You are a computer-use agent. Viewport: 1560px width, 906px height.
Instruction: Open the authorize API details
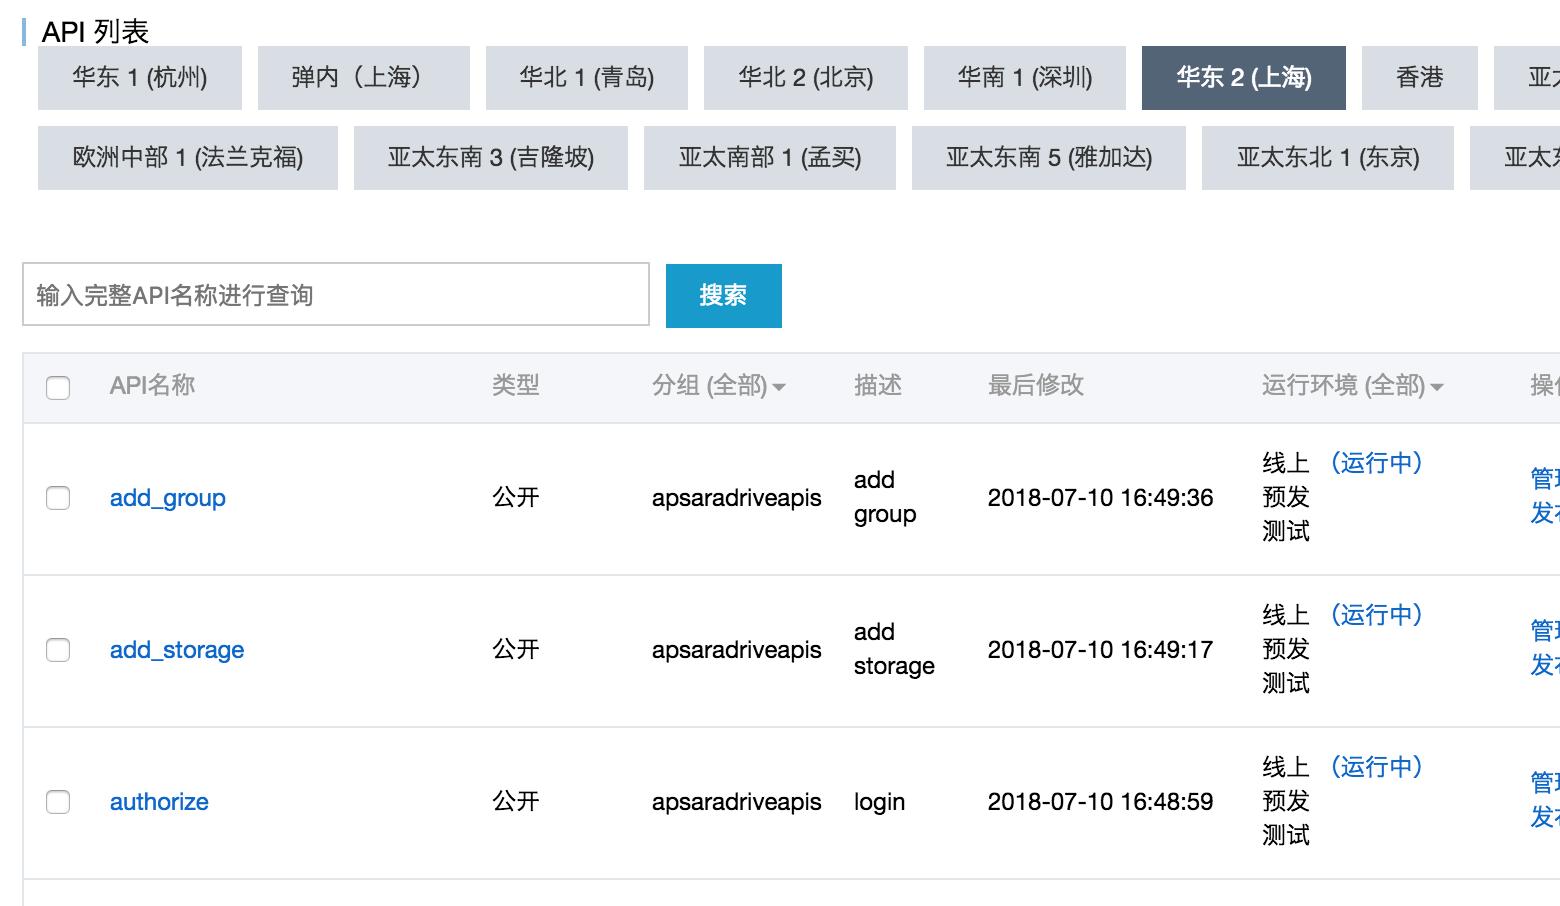click(x=158, y=801)
